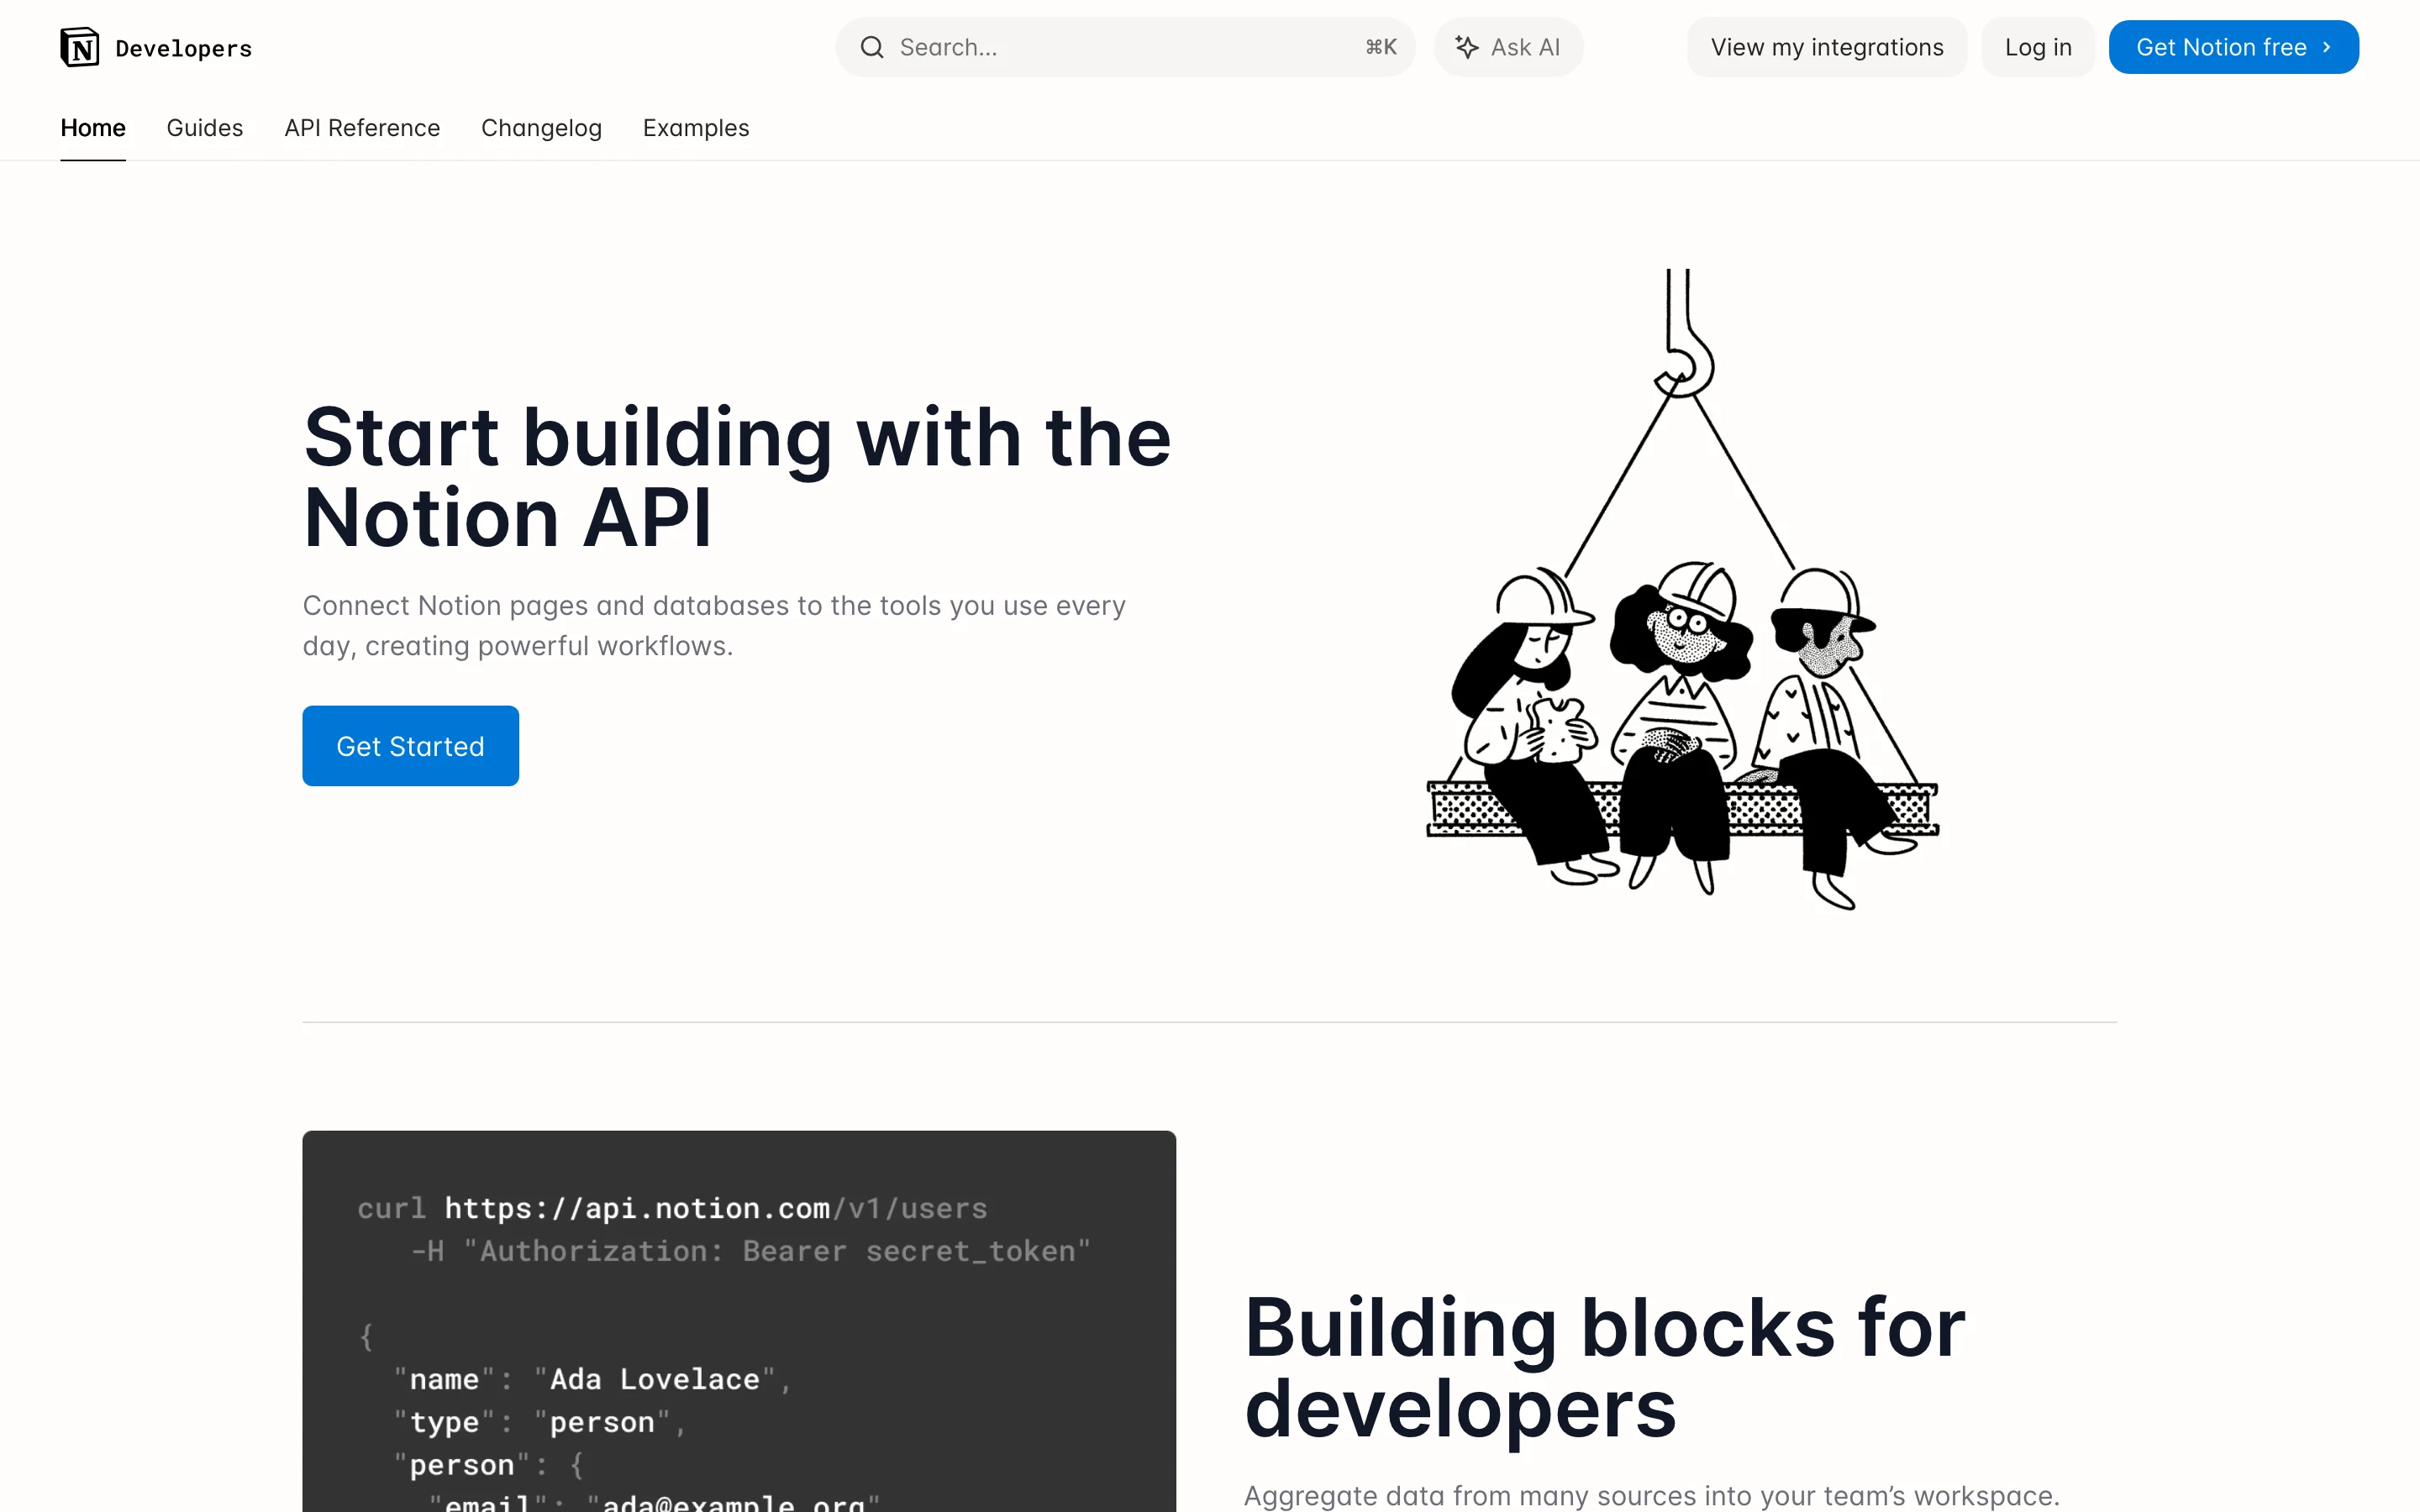
Task: Open the API Reference section
Action: tap(362, 128)
